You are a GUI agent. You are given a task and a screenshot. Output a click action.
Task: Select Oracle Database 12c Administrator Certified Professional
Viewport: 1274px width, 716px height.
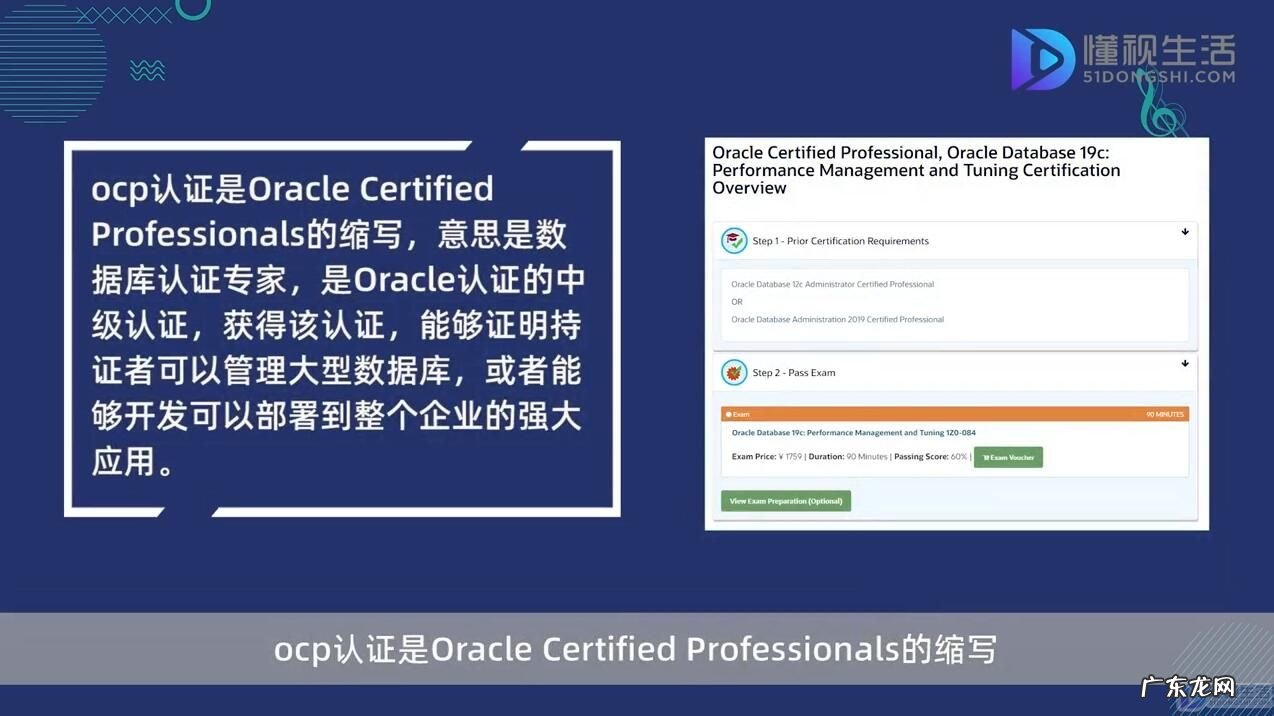click(x=832, y=283)
